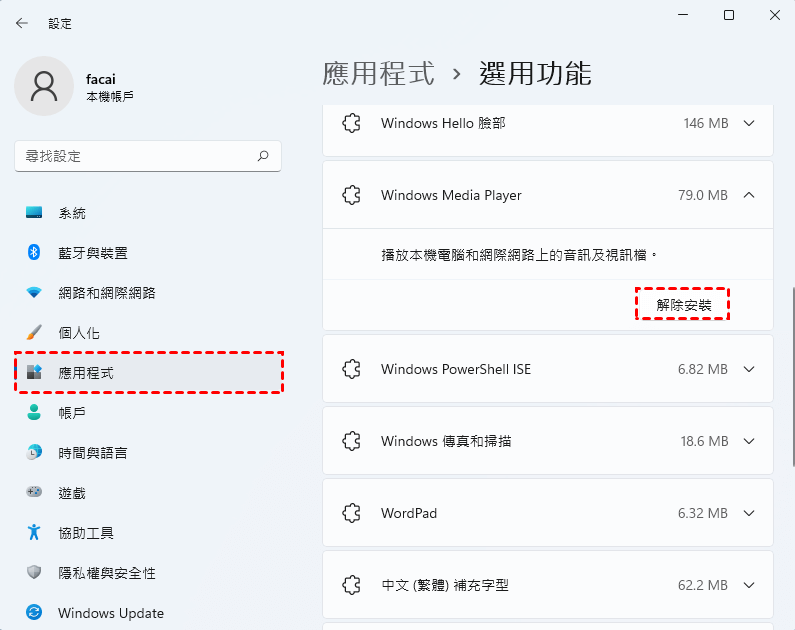Click the 146 MB size value
This screenshot has height=630, width=795.
pyautogui.click(x=706, y=123)
